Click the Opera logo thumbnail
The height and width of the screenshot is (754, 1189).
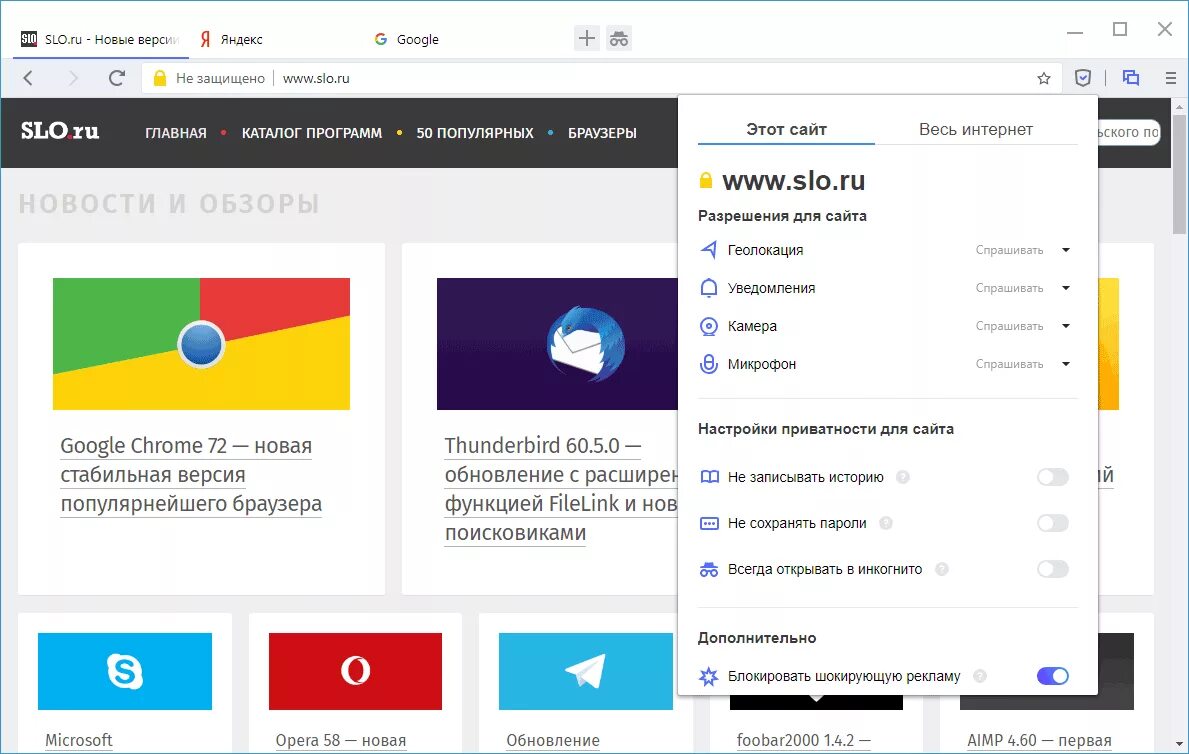pyautogui.click(x=355, y=671)
